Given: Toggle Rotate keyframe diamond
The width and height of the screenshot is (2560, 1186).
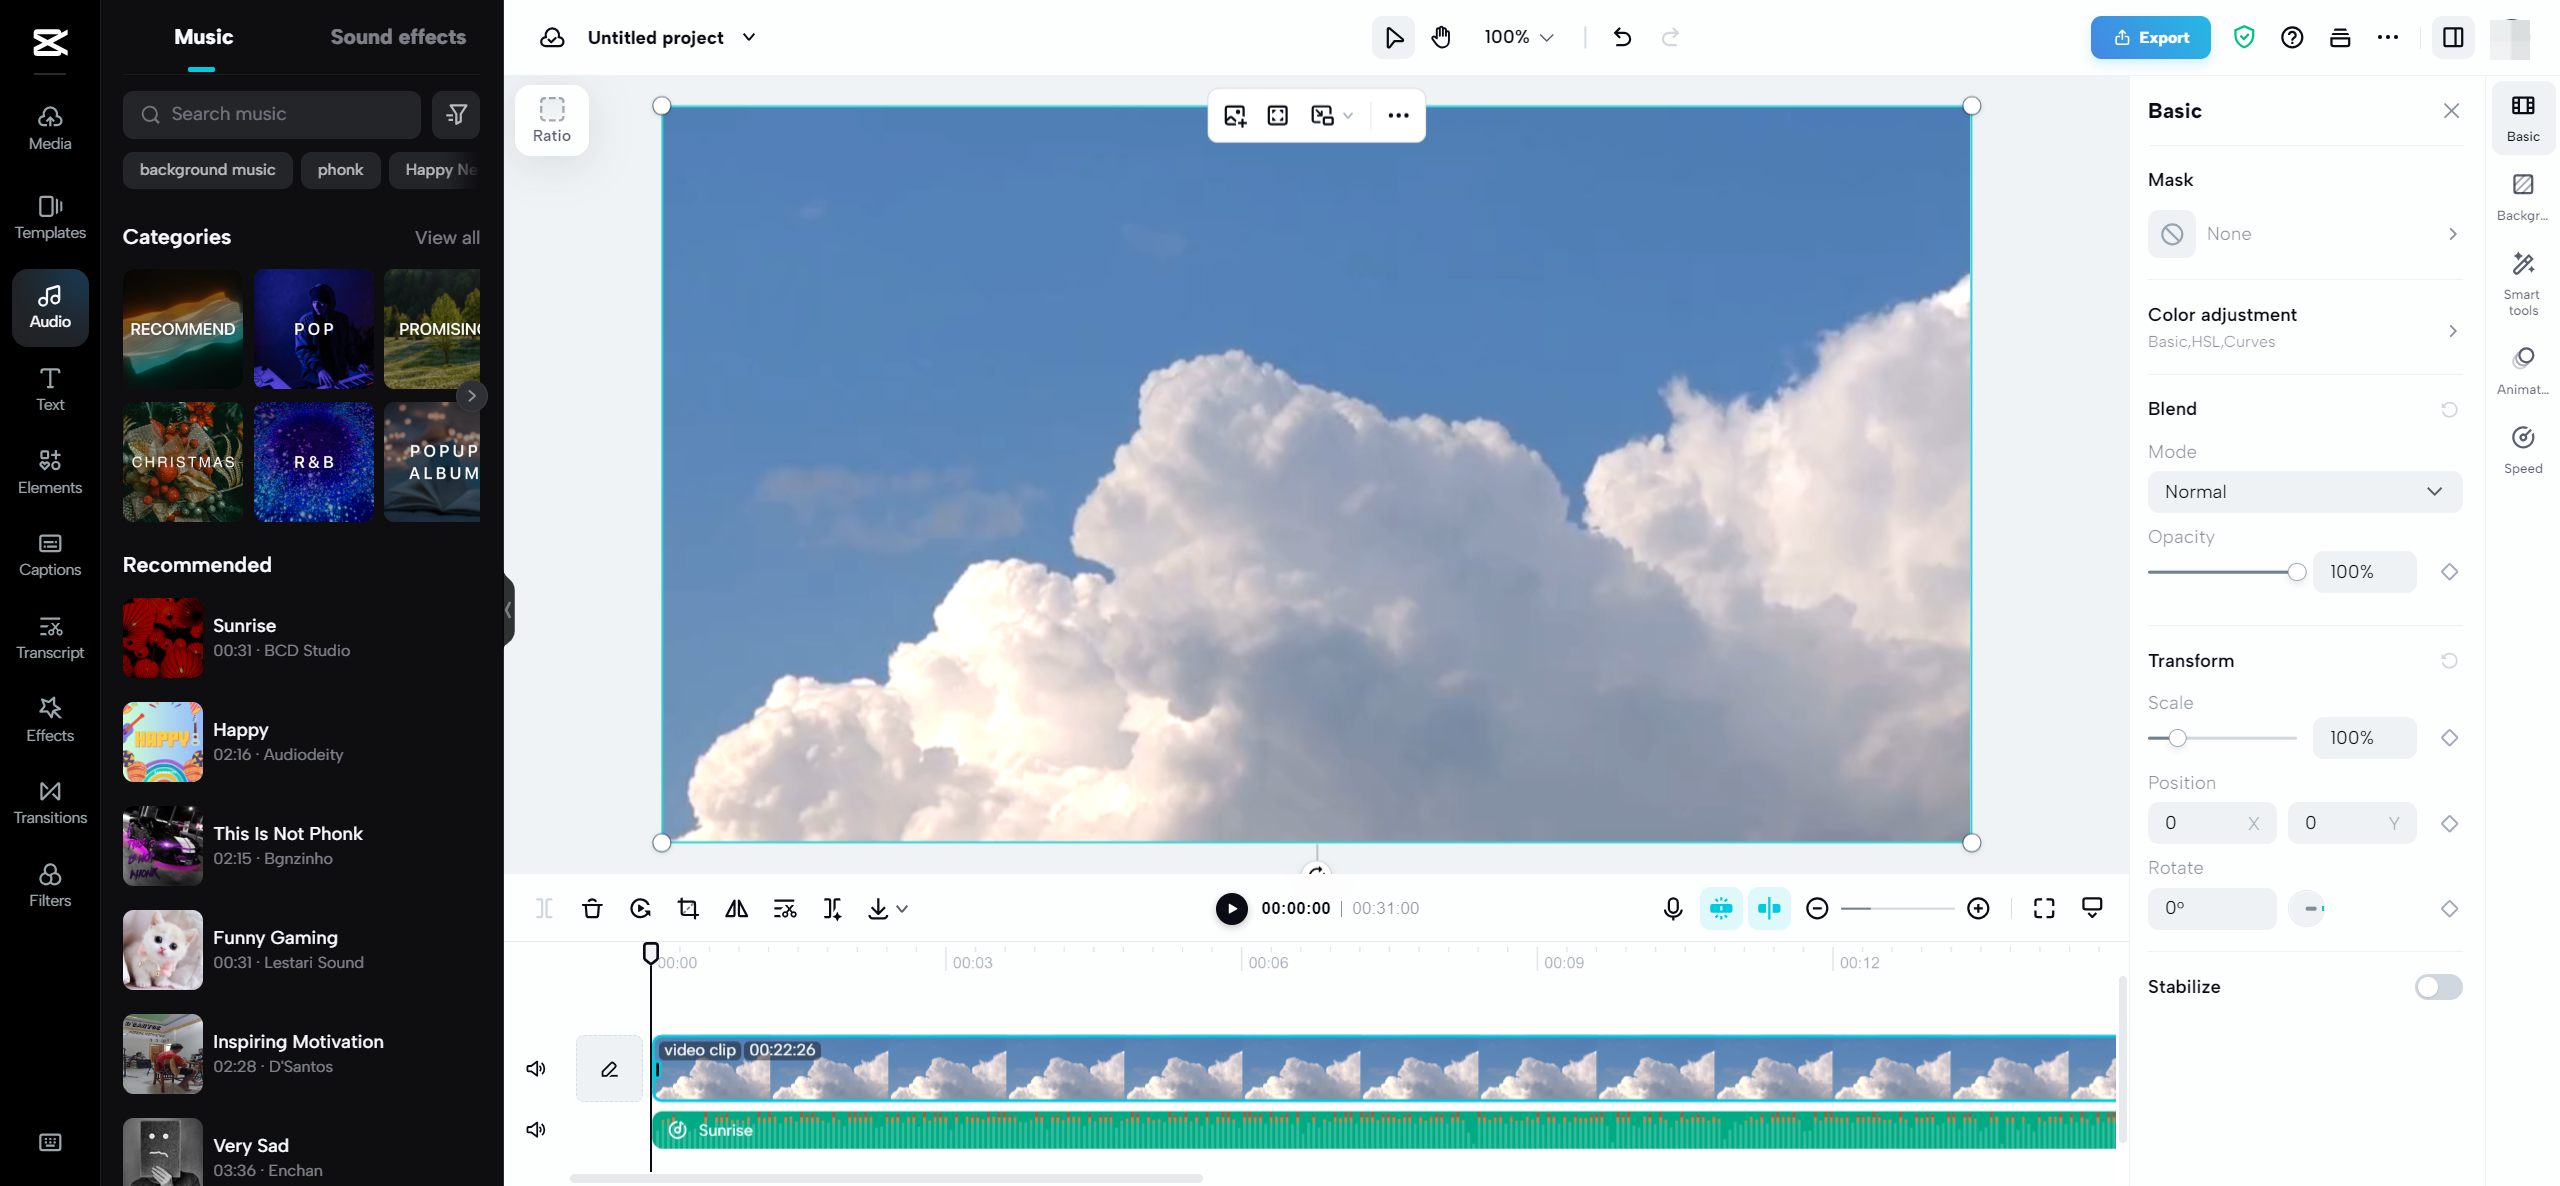Looking at the screenshot, I should click(x=2449, y=909).
